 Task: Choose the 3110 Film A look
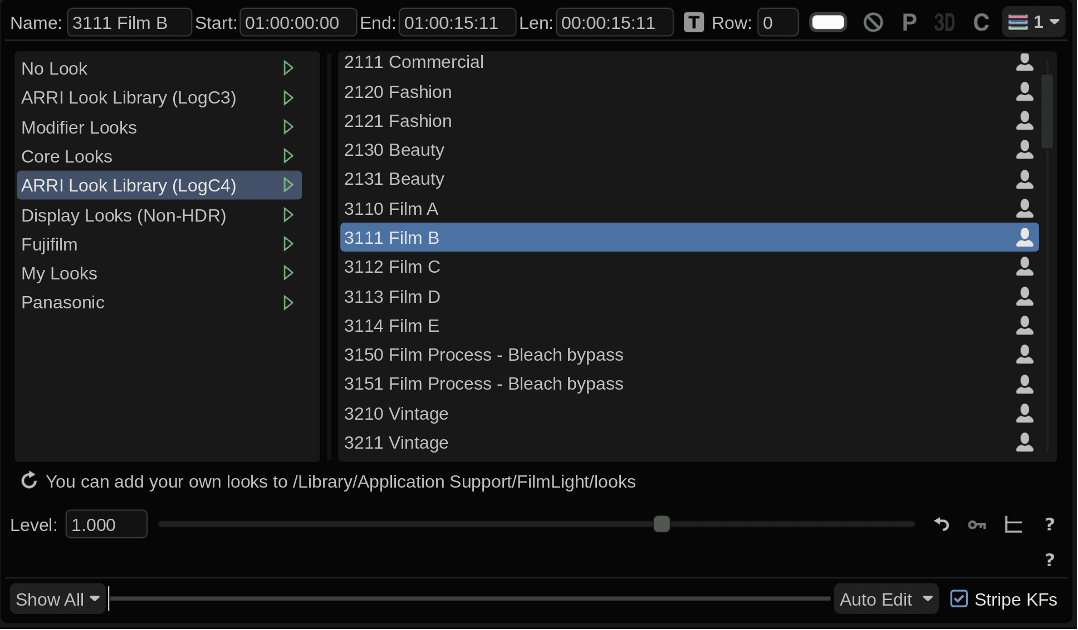pos(689,208)
